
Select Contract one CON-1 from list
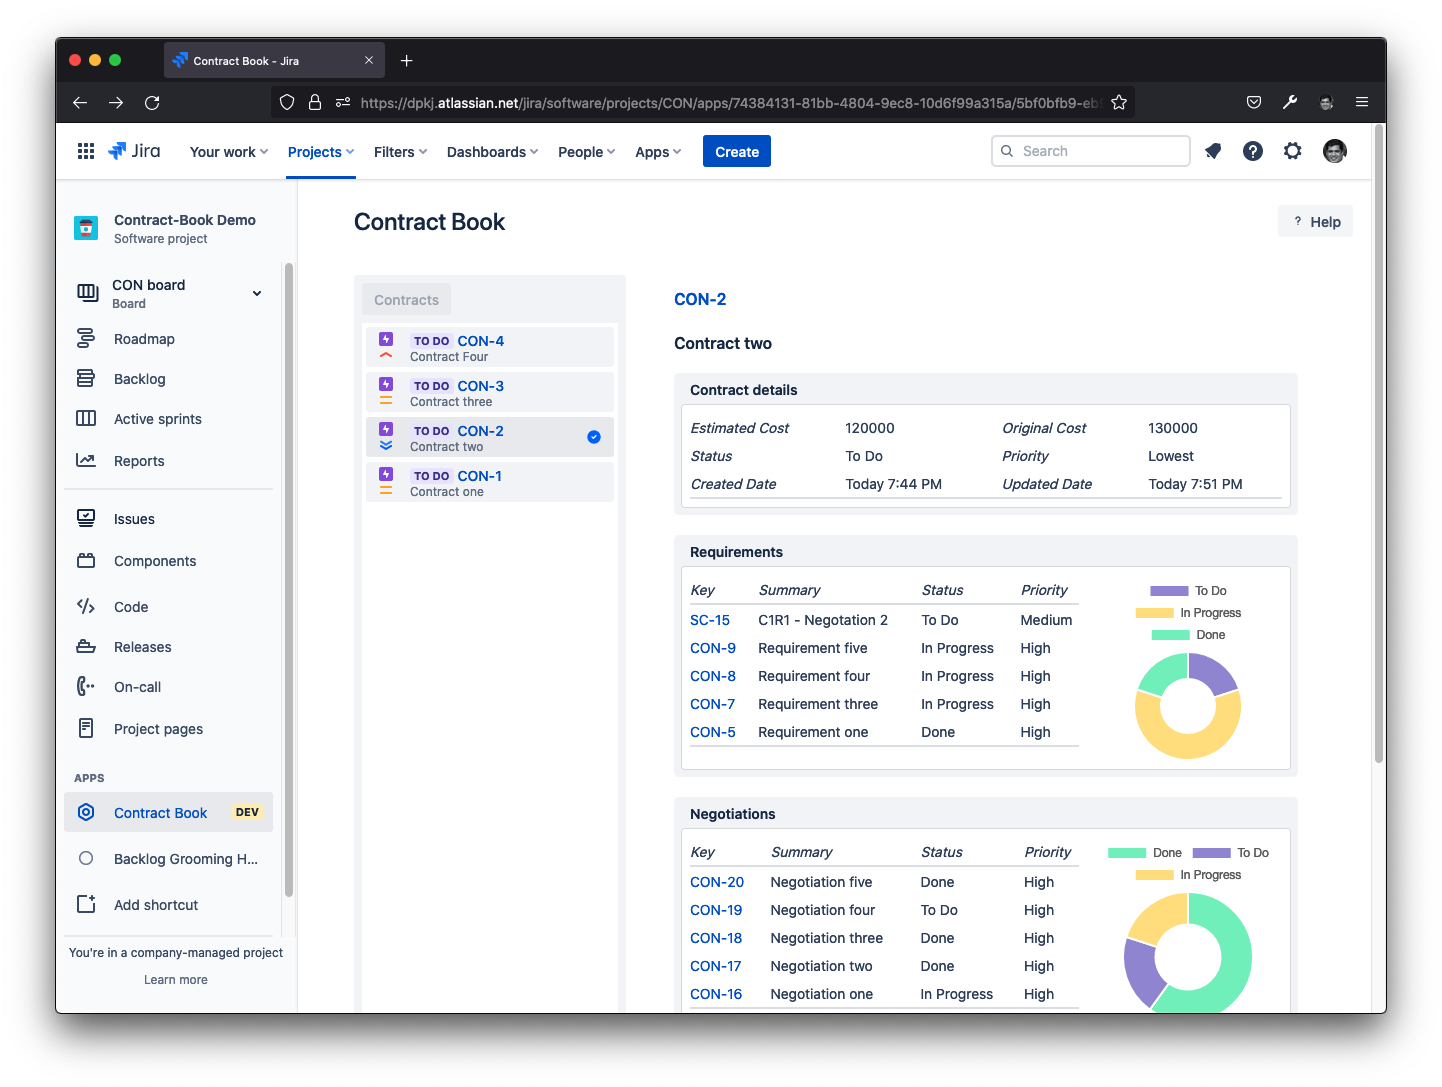coord(489,482)
